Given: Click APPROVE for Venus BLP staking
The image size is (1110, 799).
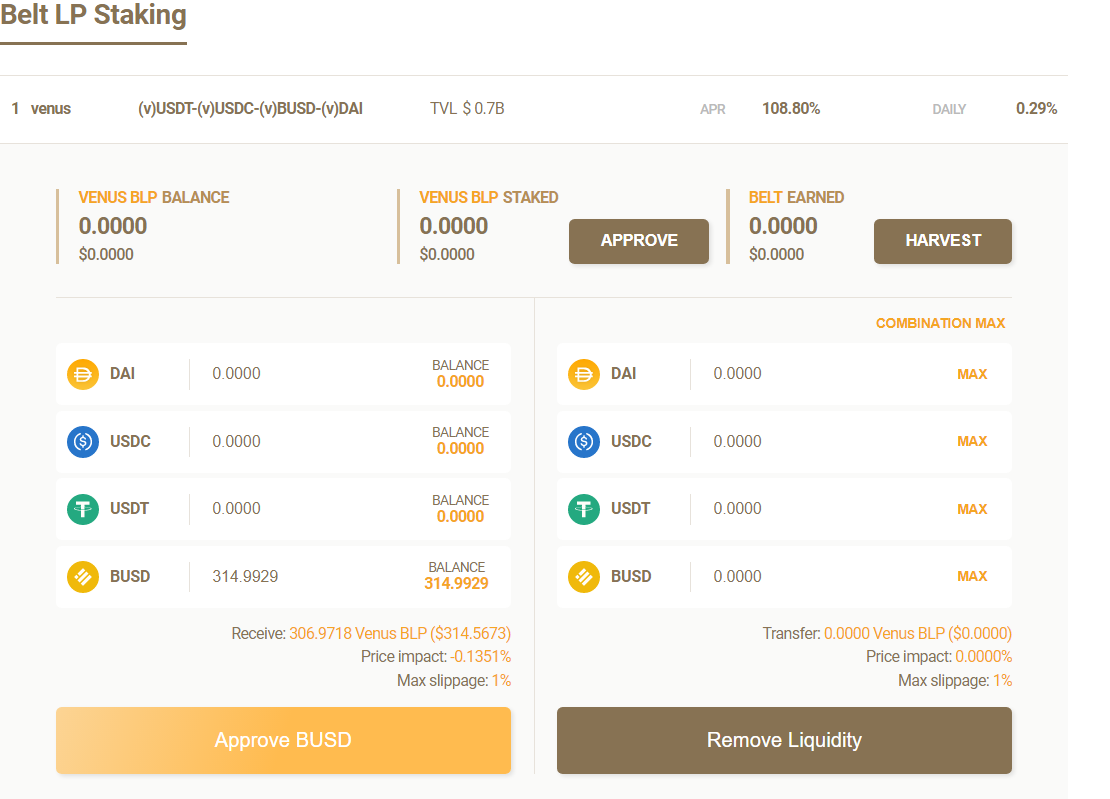Looking at the screenshot, I should (x=639, y=241).
